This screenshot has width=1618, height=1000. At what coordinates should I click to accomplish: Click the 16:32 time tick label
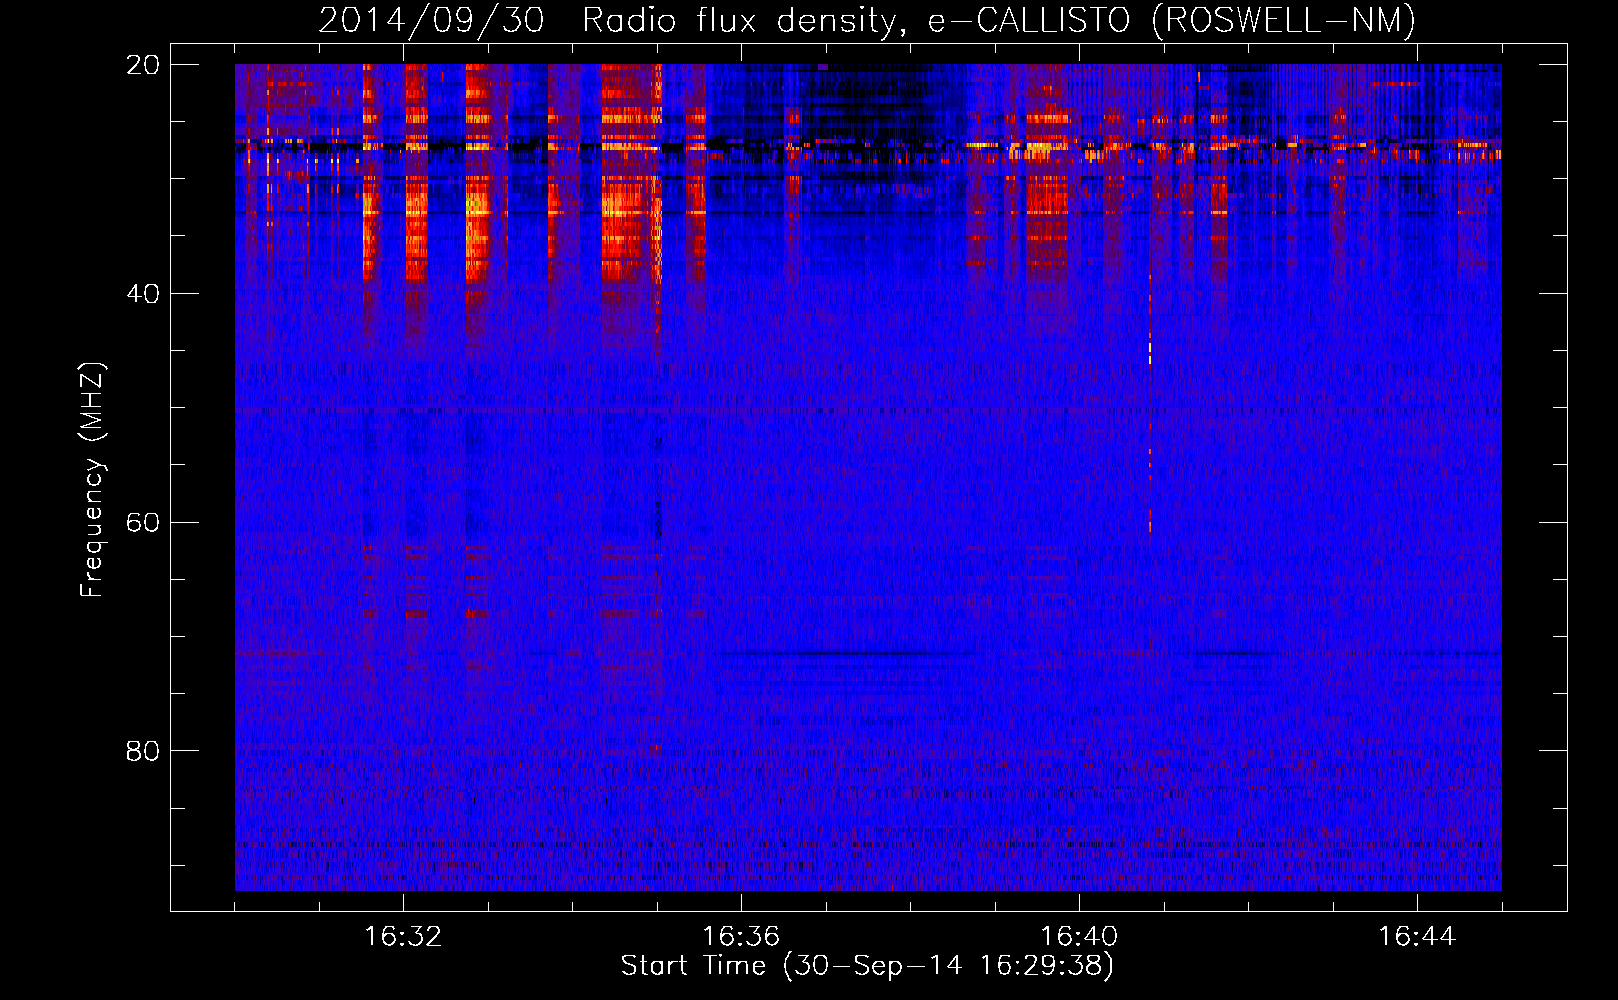tap(403, 937)
